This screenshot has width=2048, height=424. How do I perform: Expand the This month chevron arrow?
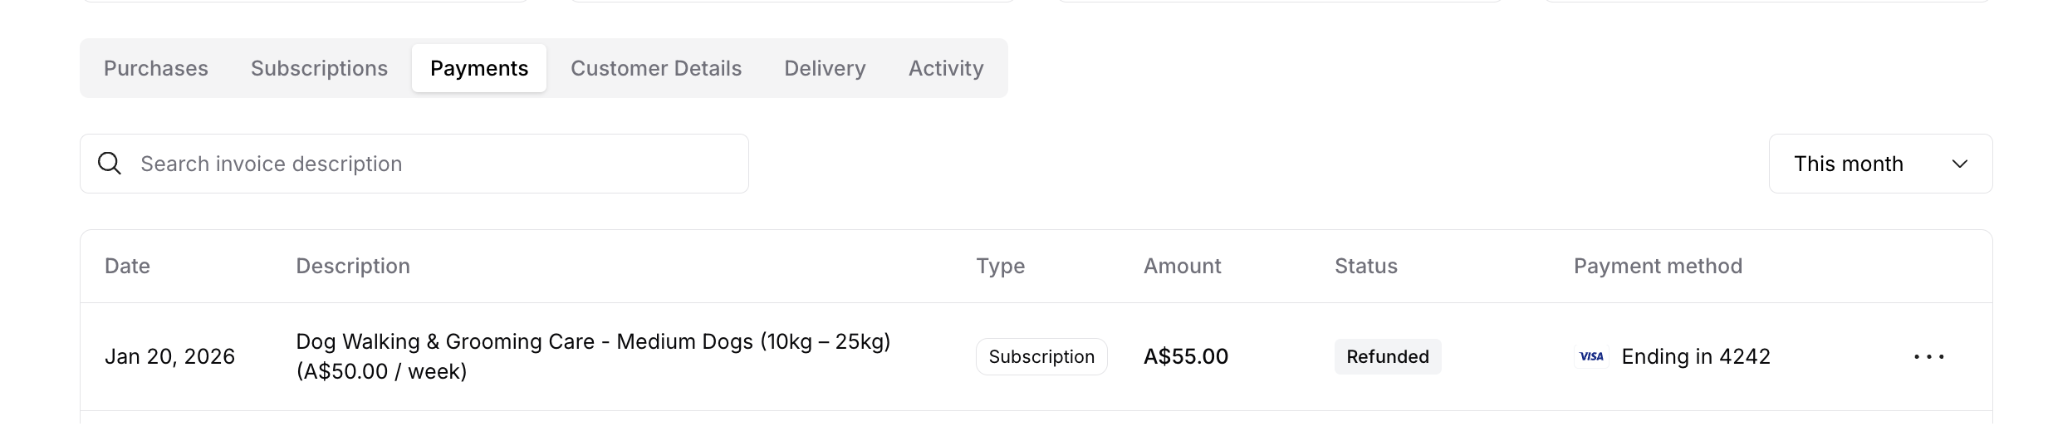point(1959,164)
